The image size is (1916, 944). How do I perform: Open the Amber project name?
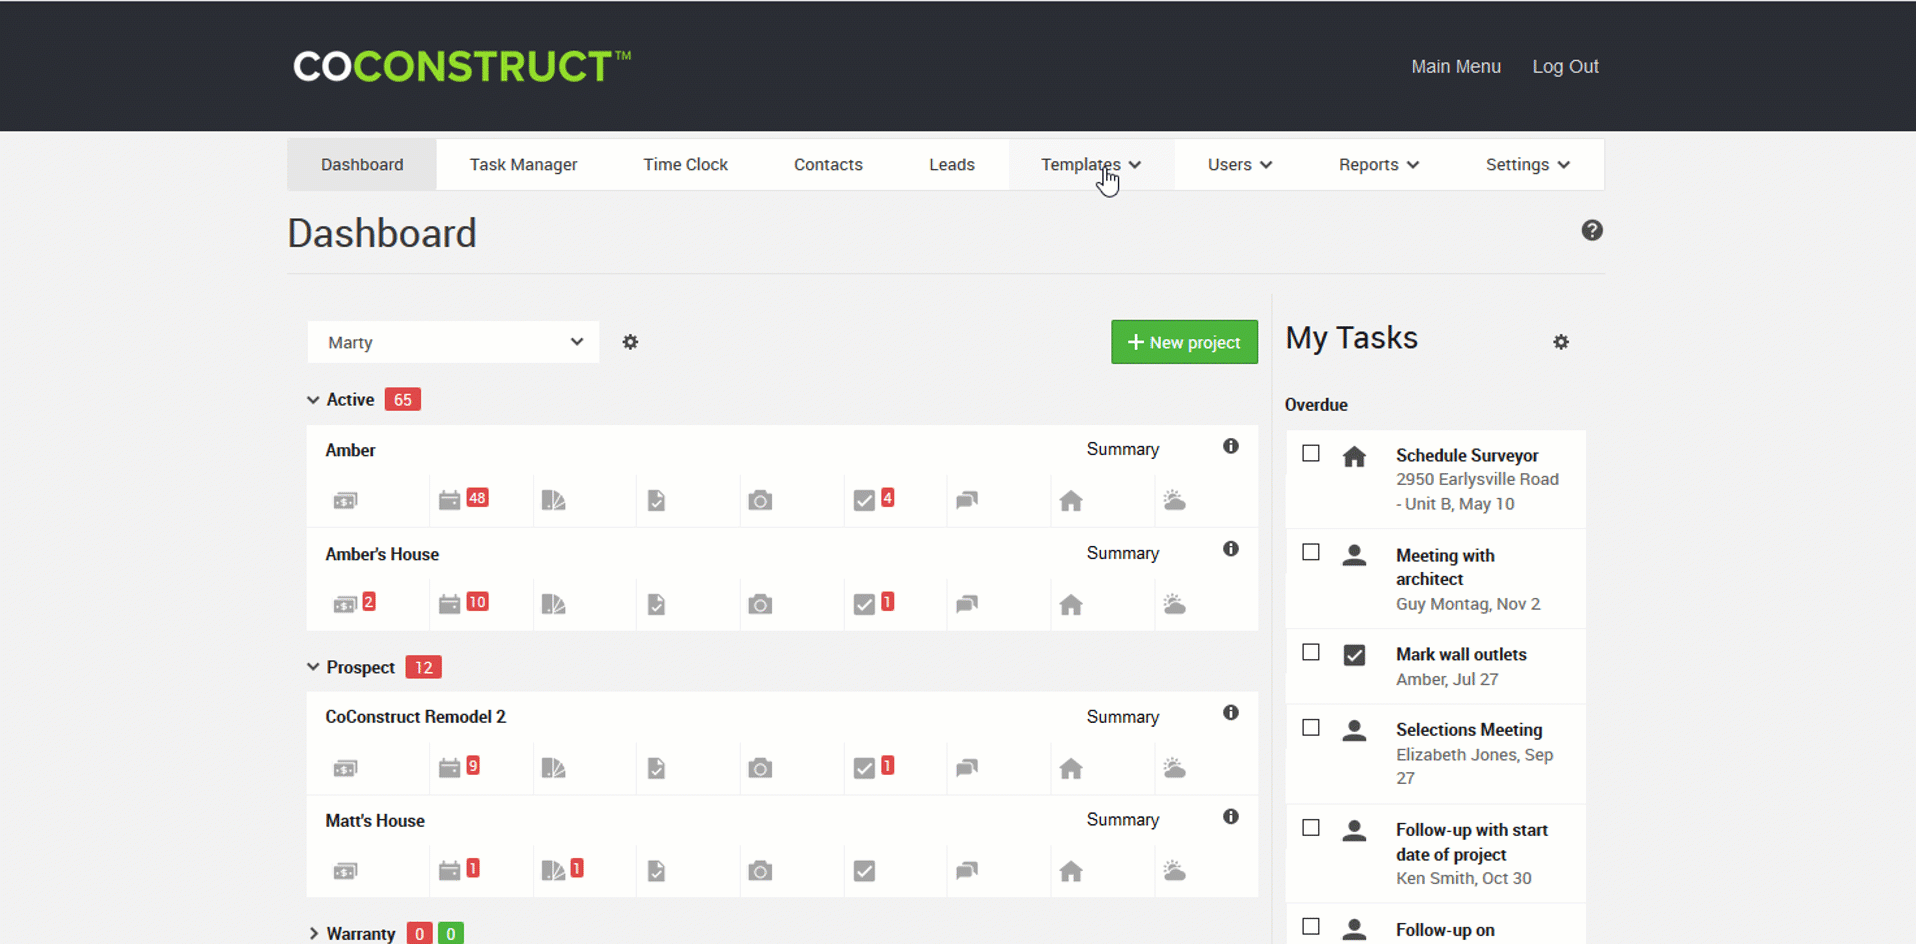pyautogui.click(x=350, y=450)
